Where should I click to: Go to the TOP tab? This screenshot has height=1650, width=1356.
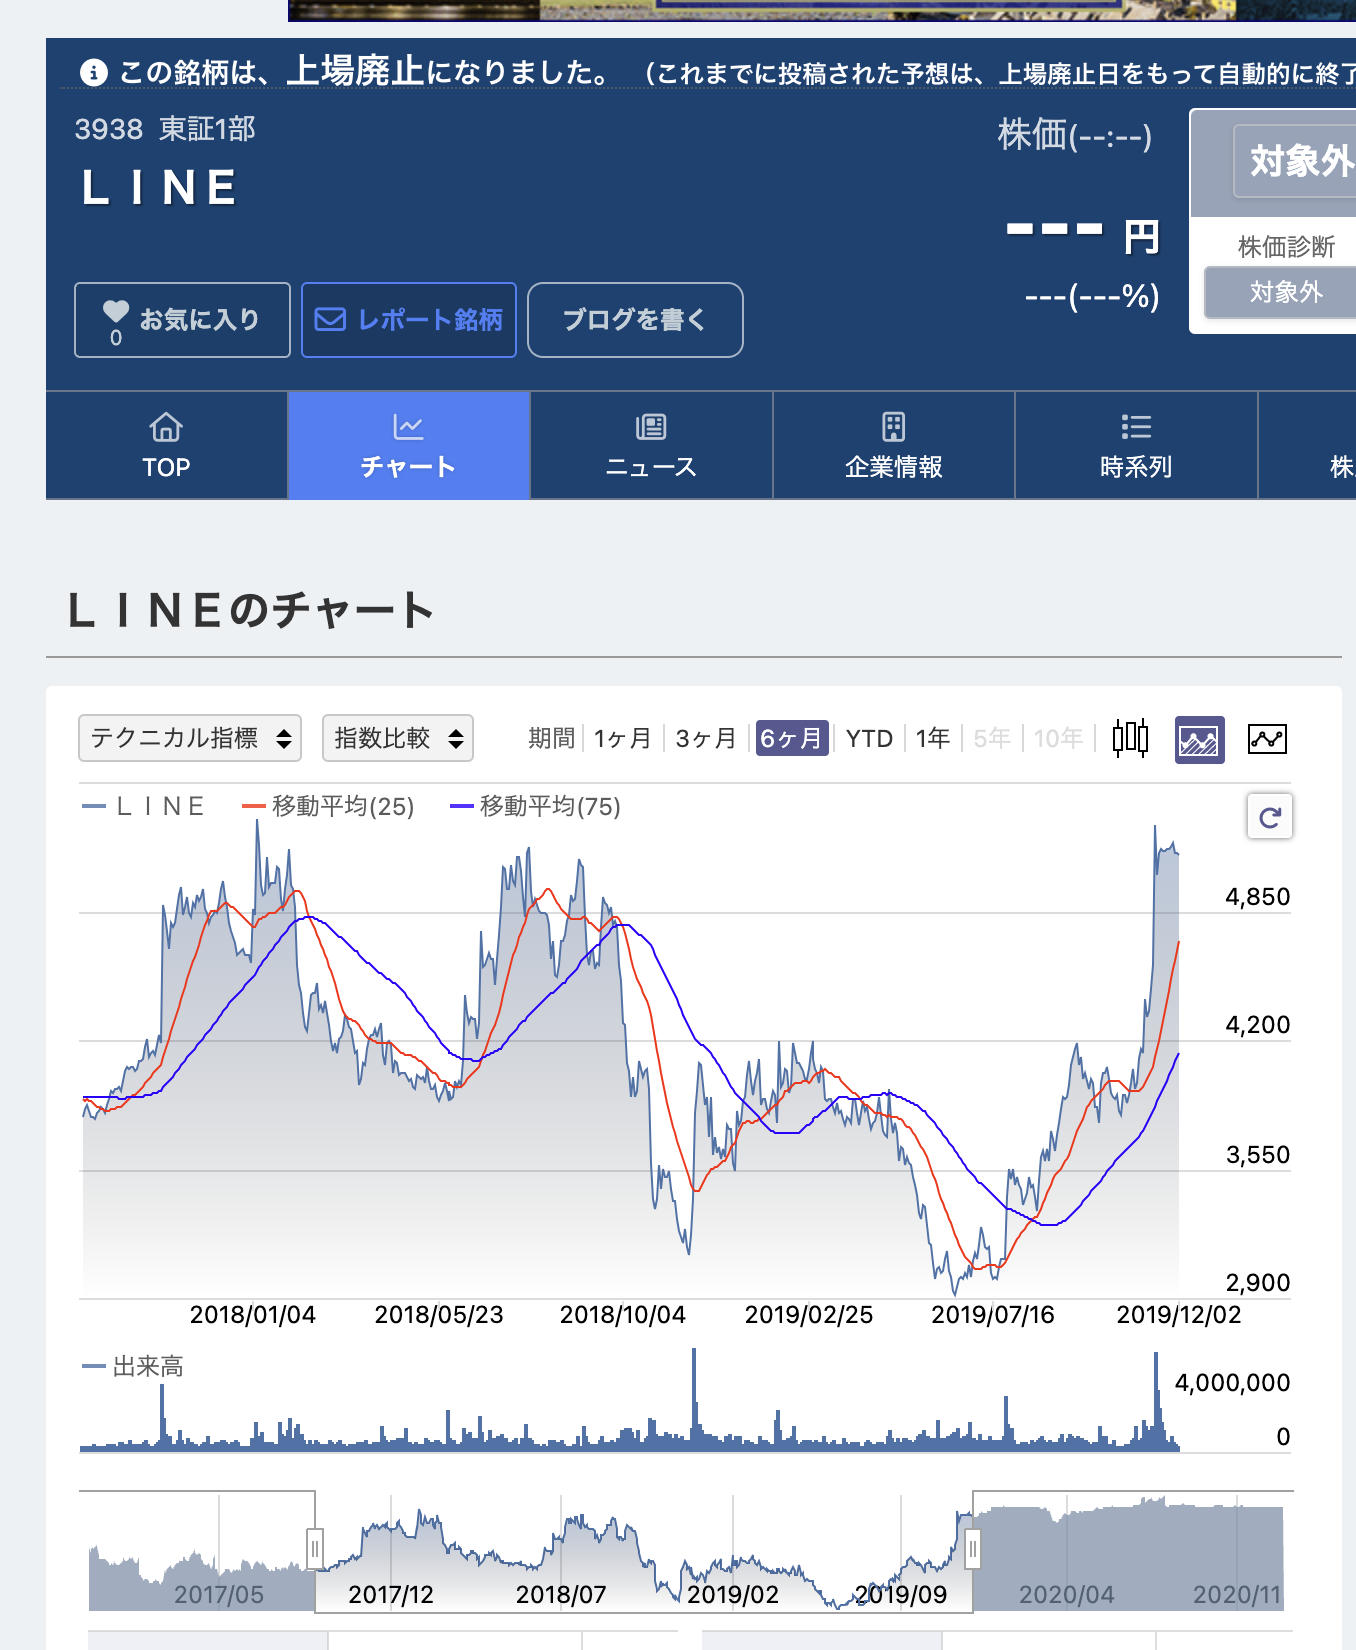tap(166, 445)
